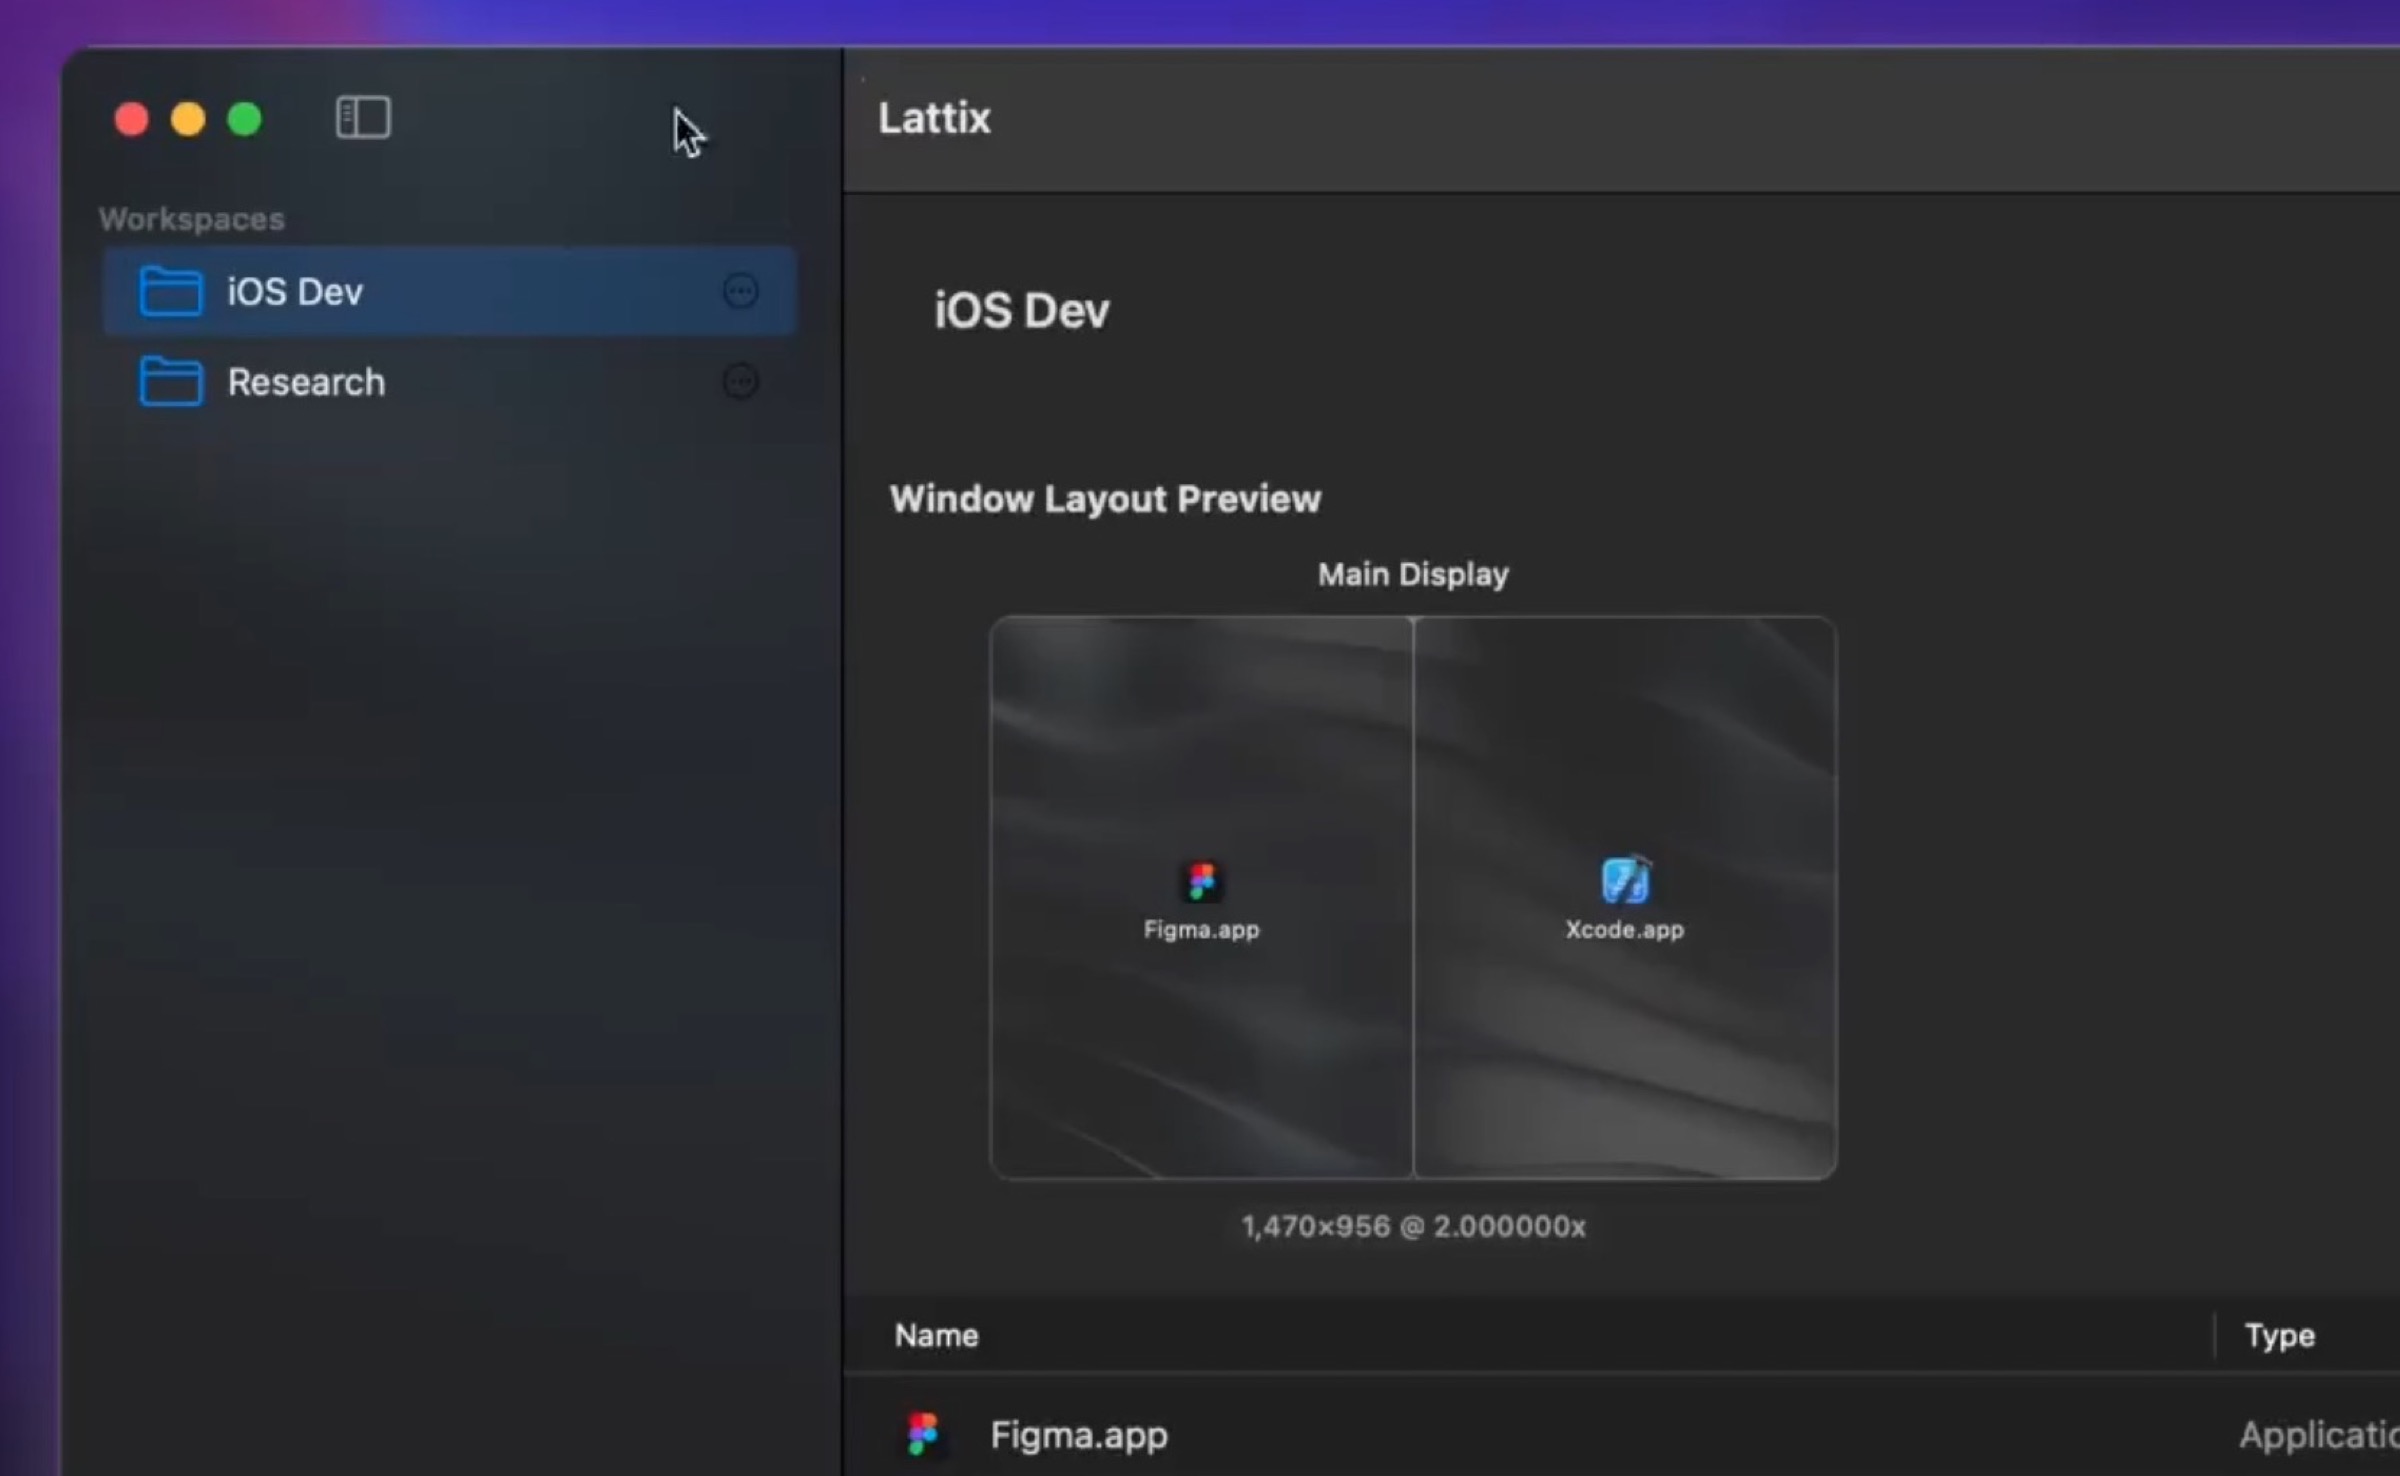Screen dimensions: 2400x1476
Task: Select Figma.app pane in layout preview
Action: (x=1200, y=1050)
